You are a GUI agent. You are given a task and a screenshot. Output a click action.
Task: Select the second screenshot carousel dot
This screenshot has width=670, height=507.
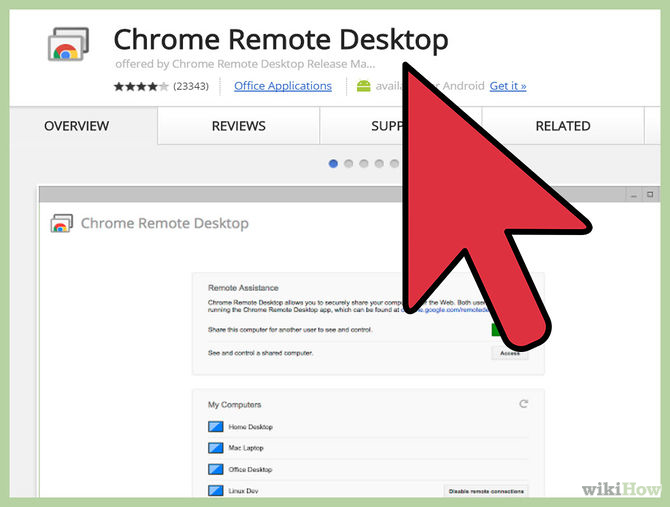tap(349, 164)
